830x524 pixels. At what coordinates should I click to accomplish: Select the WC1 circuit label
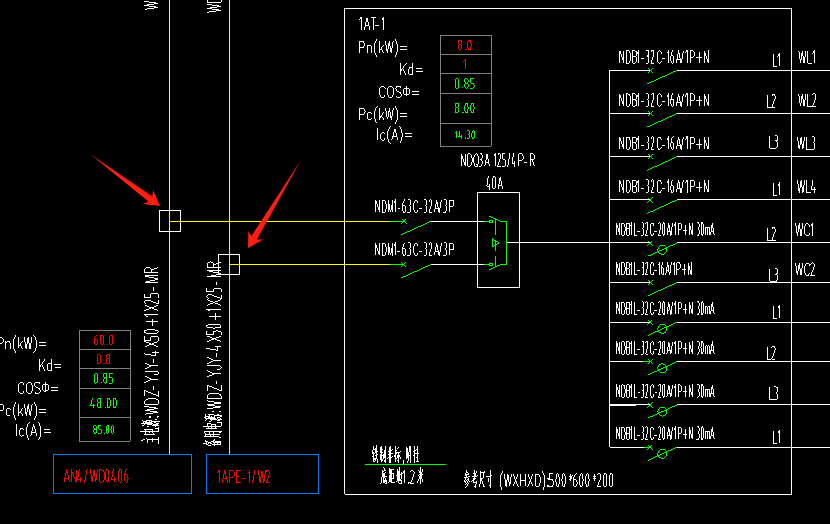pos(804,229)
